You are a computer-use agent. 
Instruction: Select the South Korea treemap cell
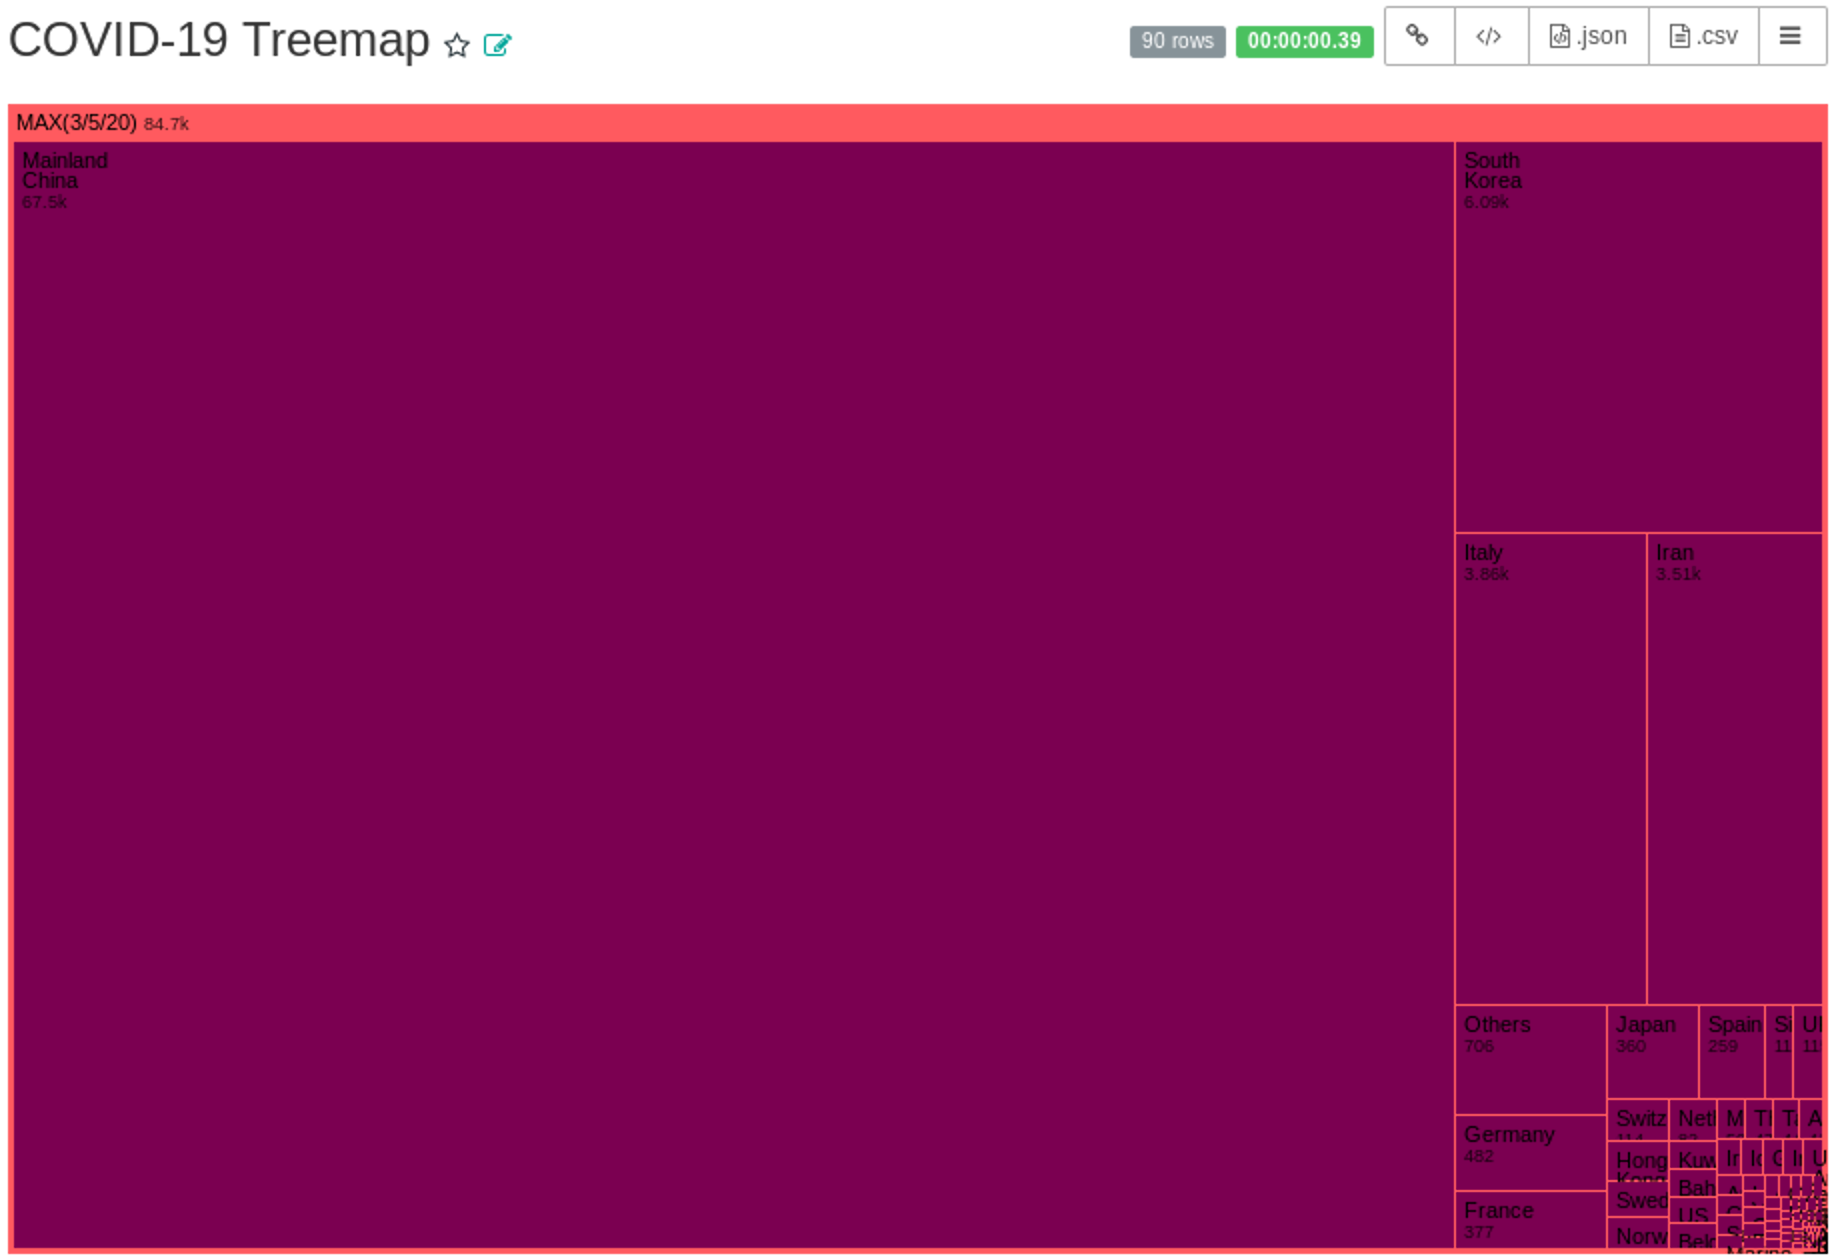1639,337
